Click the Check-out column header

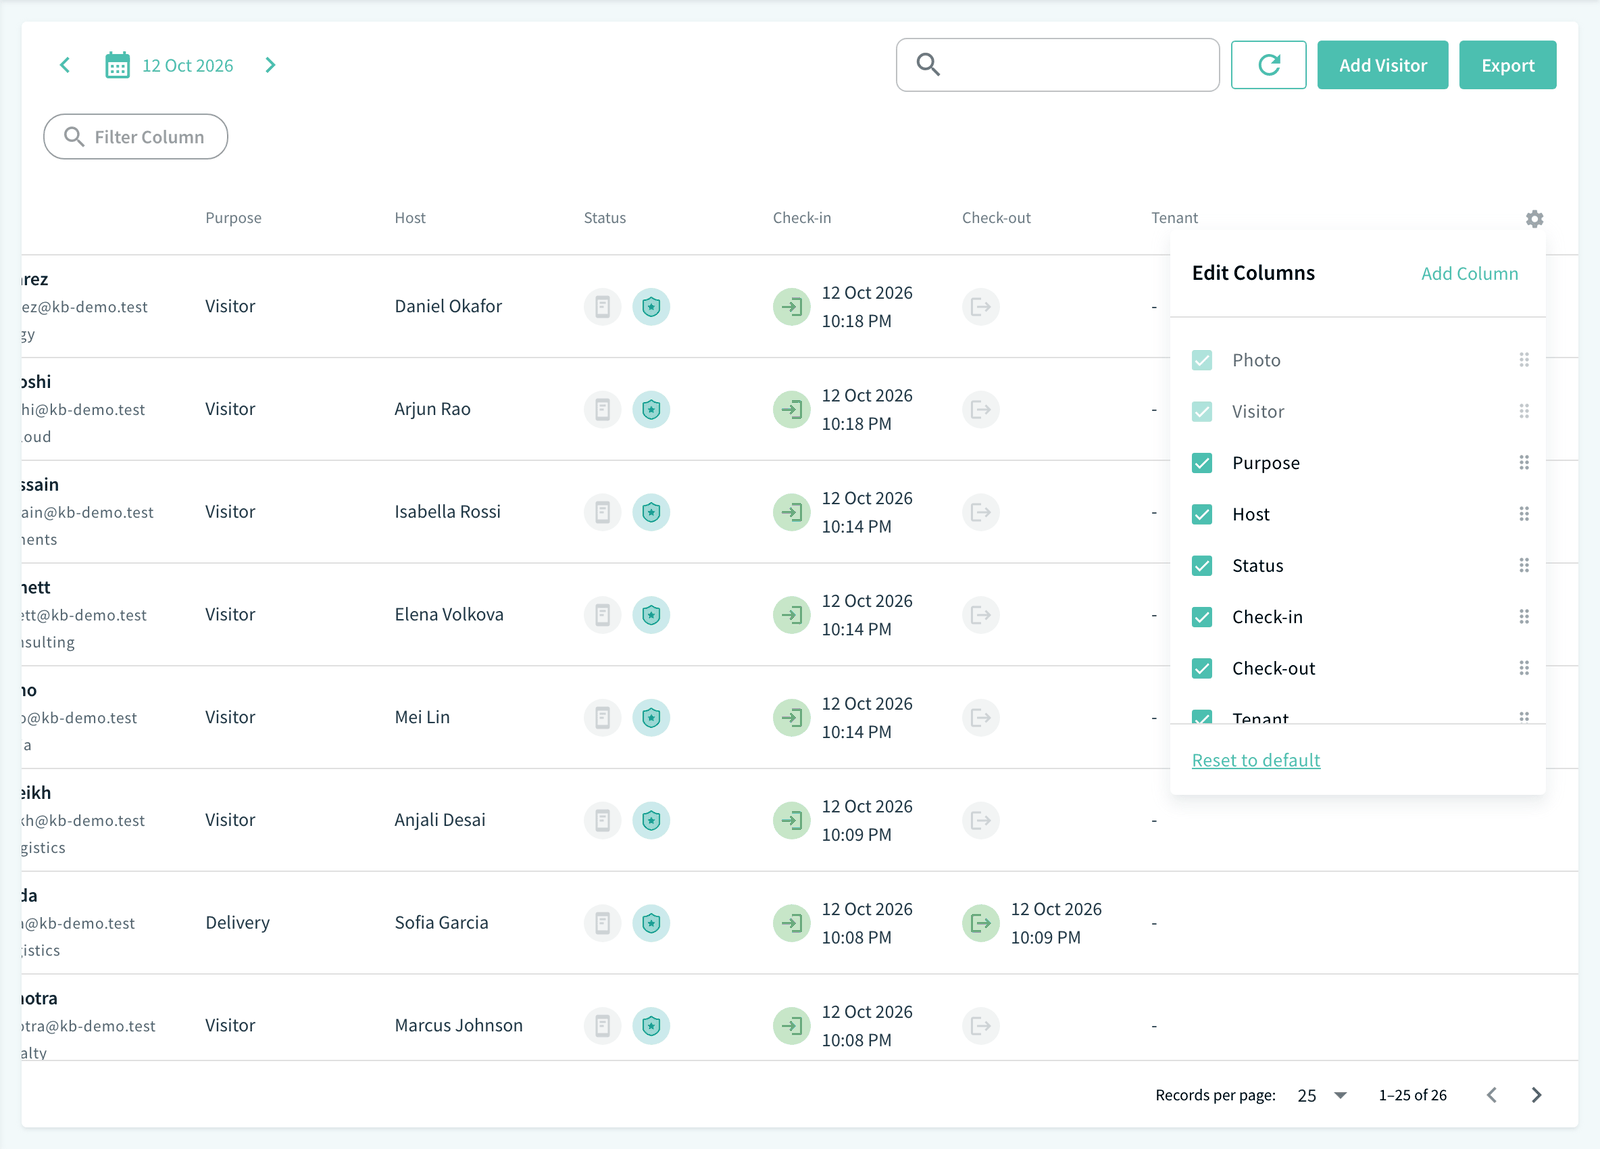(996, 218)
